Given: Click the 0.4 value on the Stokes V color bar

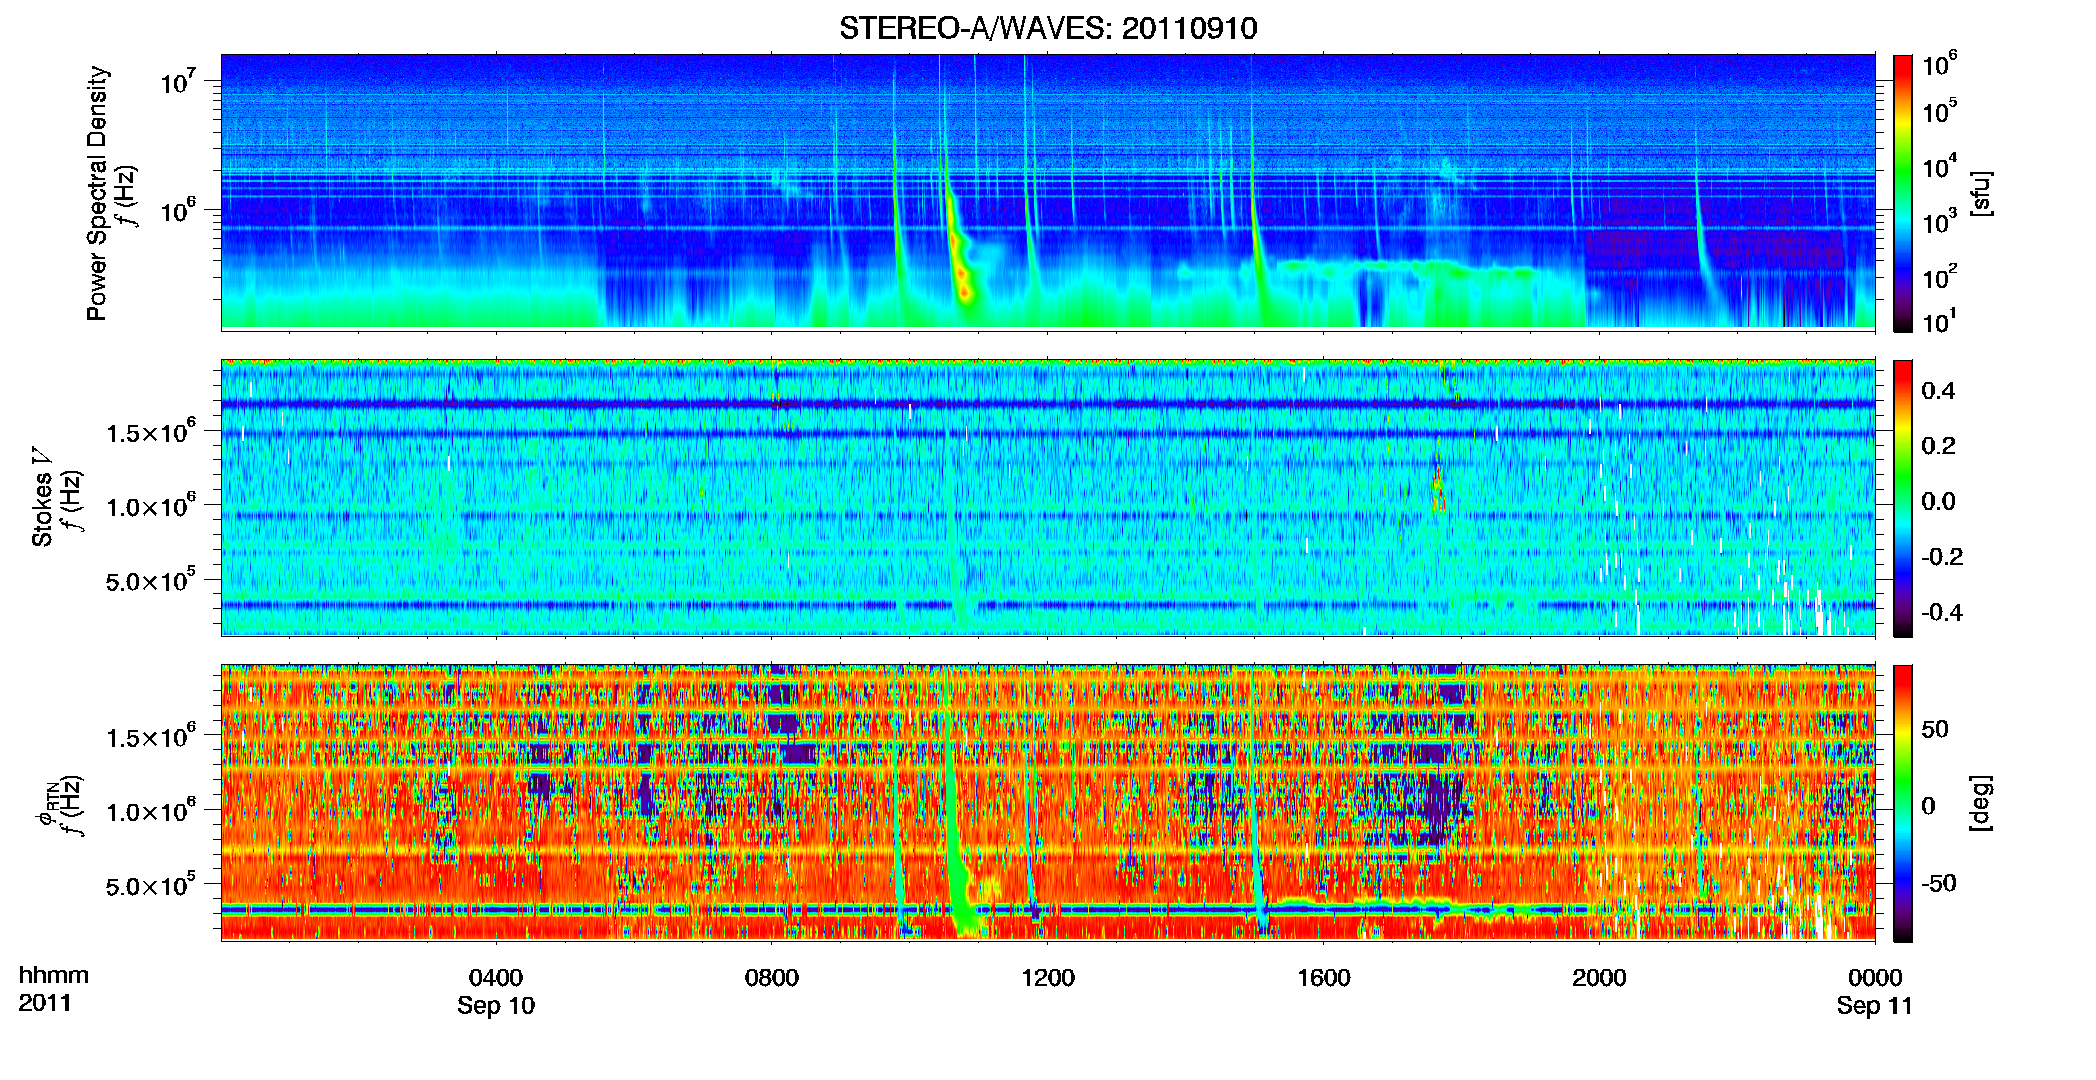Looking at the screenshot, I should (x=1938, y=391).
